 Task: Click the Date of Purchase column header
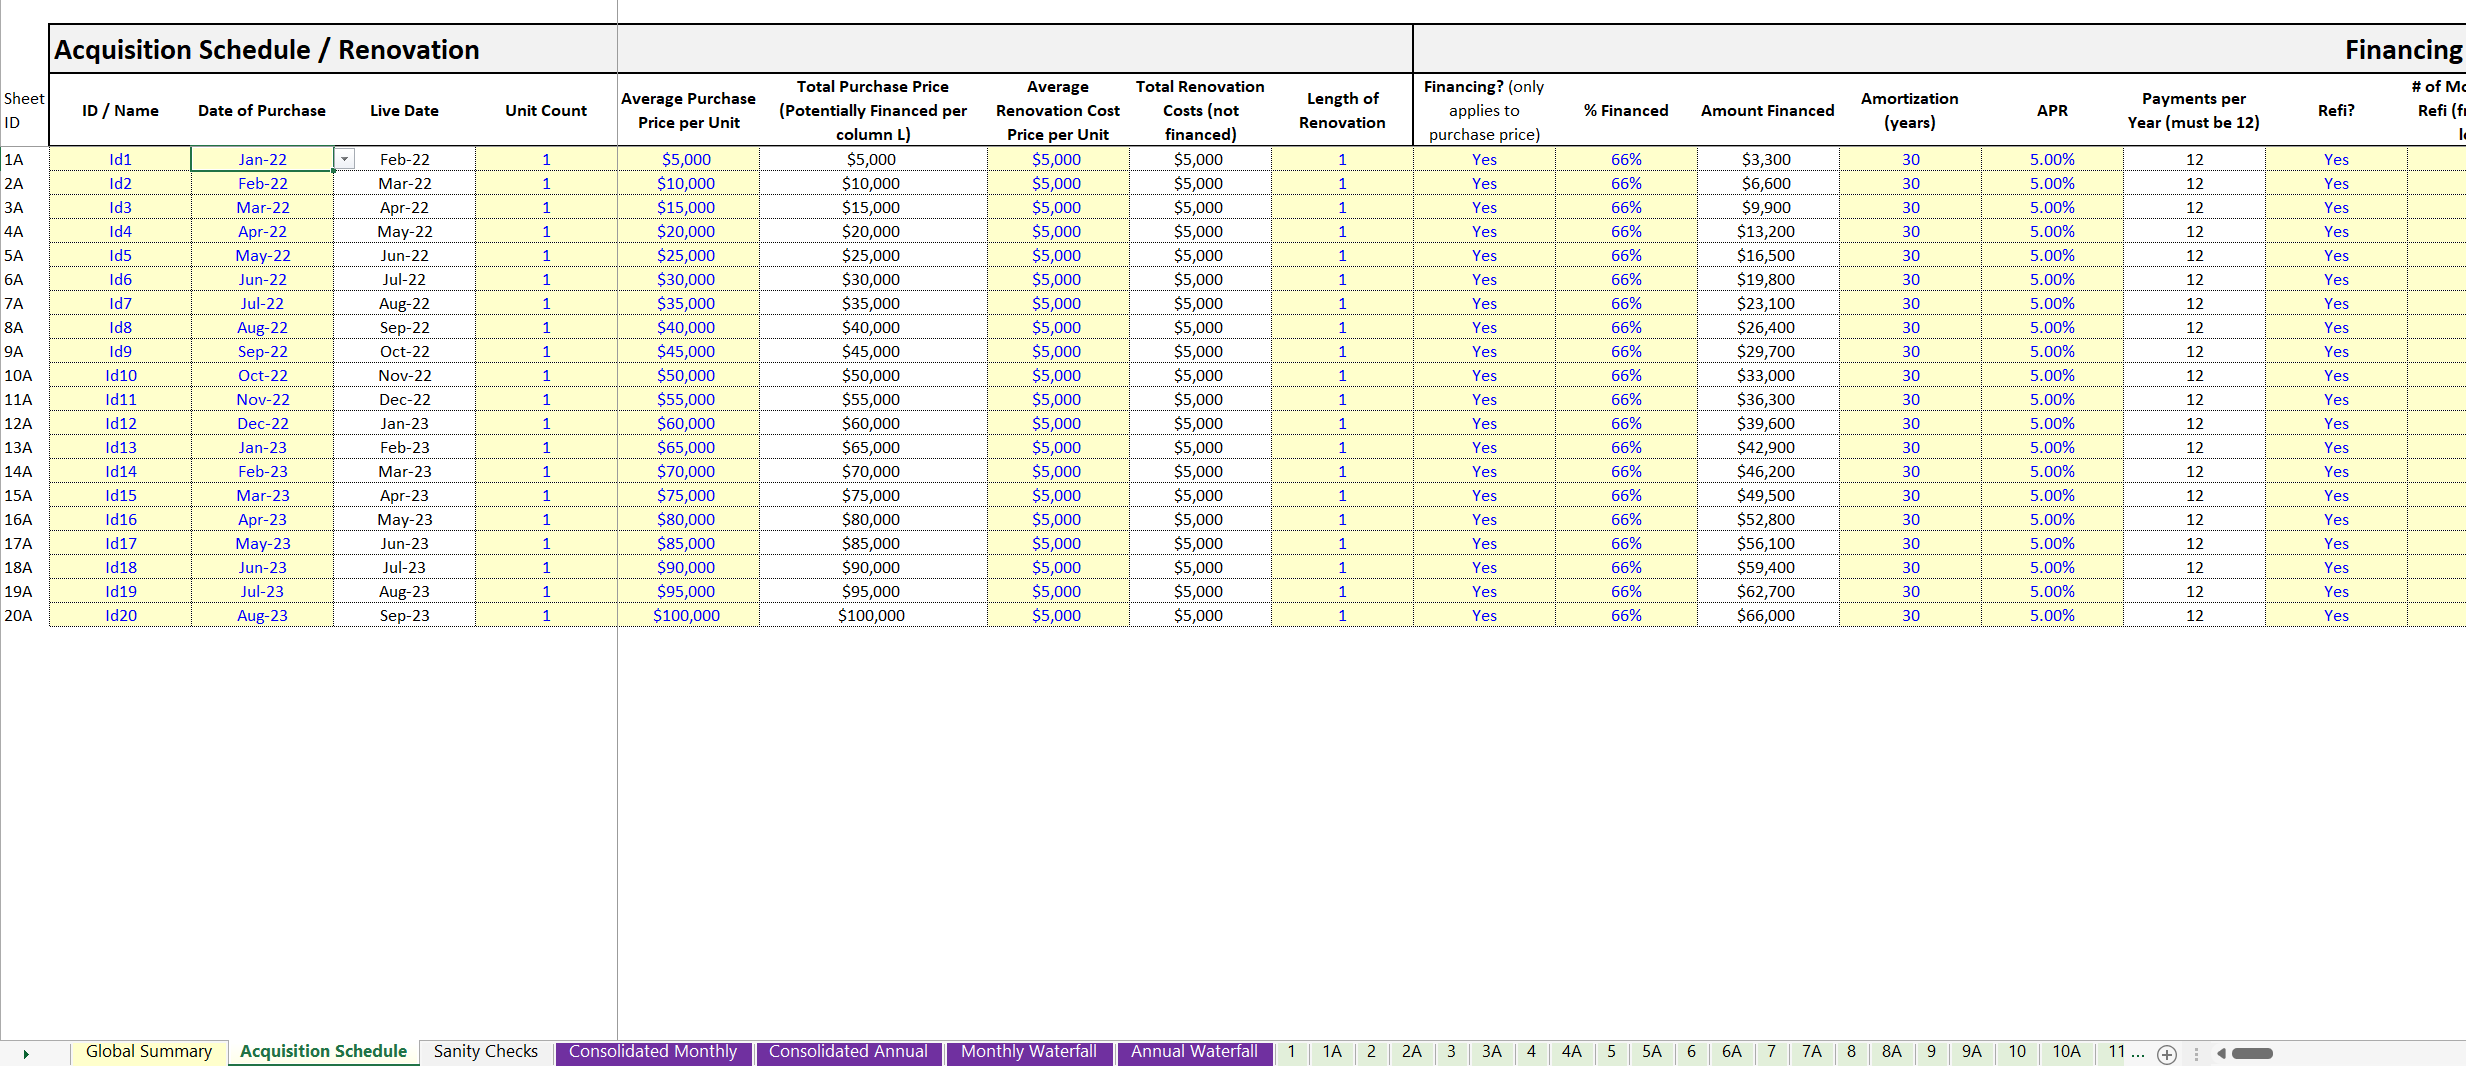pyautogui.click(x=262, y=111)
